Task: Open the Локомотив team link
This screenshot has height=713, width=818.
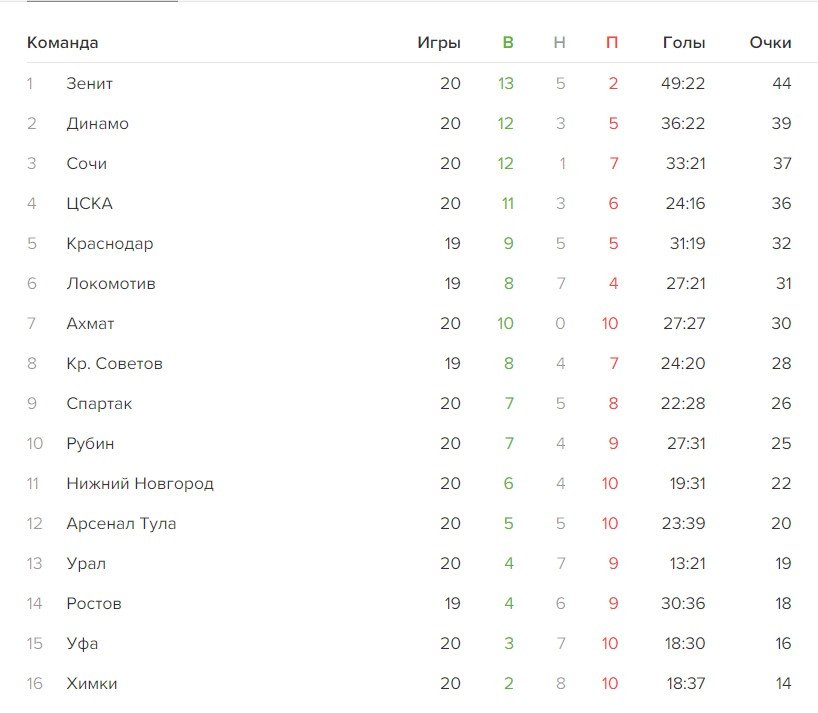Action: point(110,284)
